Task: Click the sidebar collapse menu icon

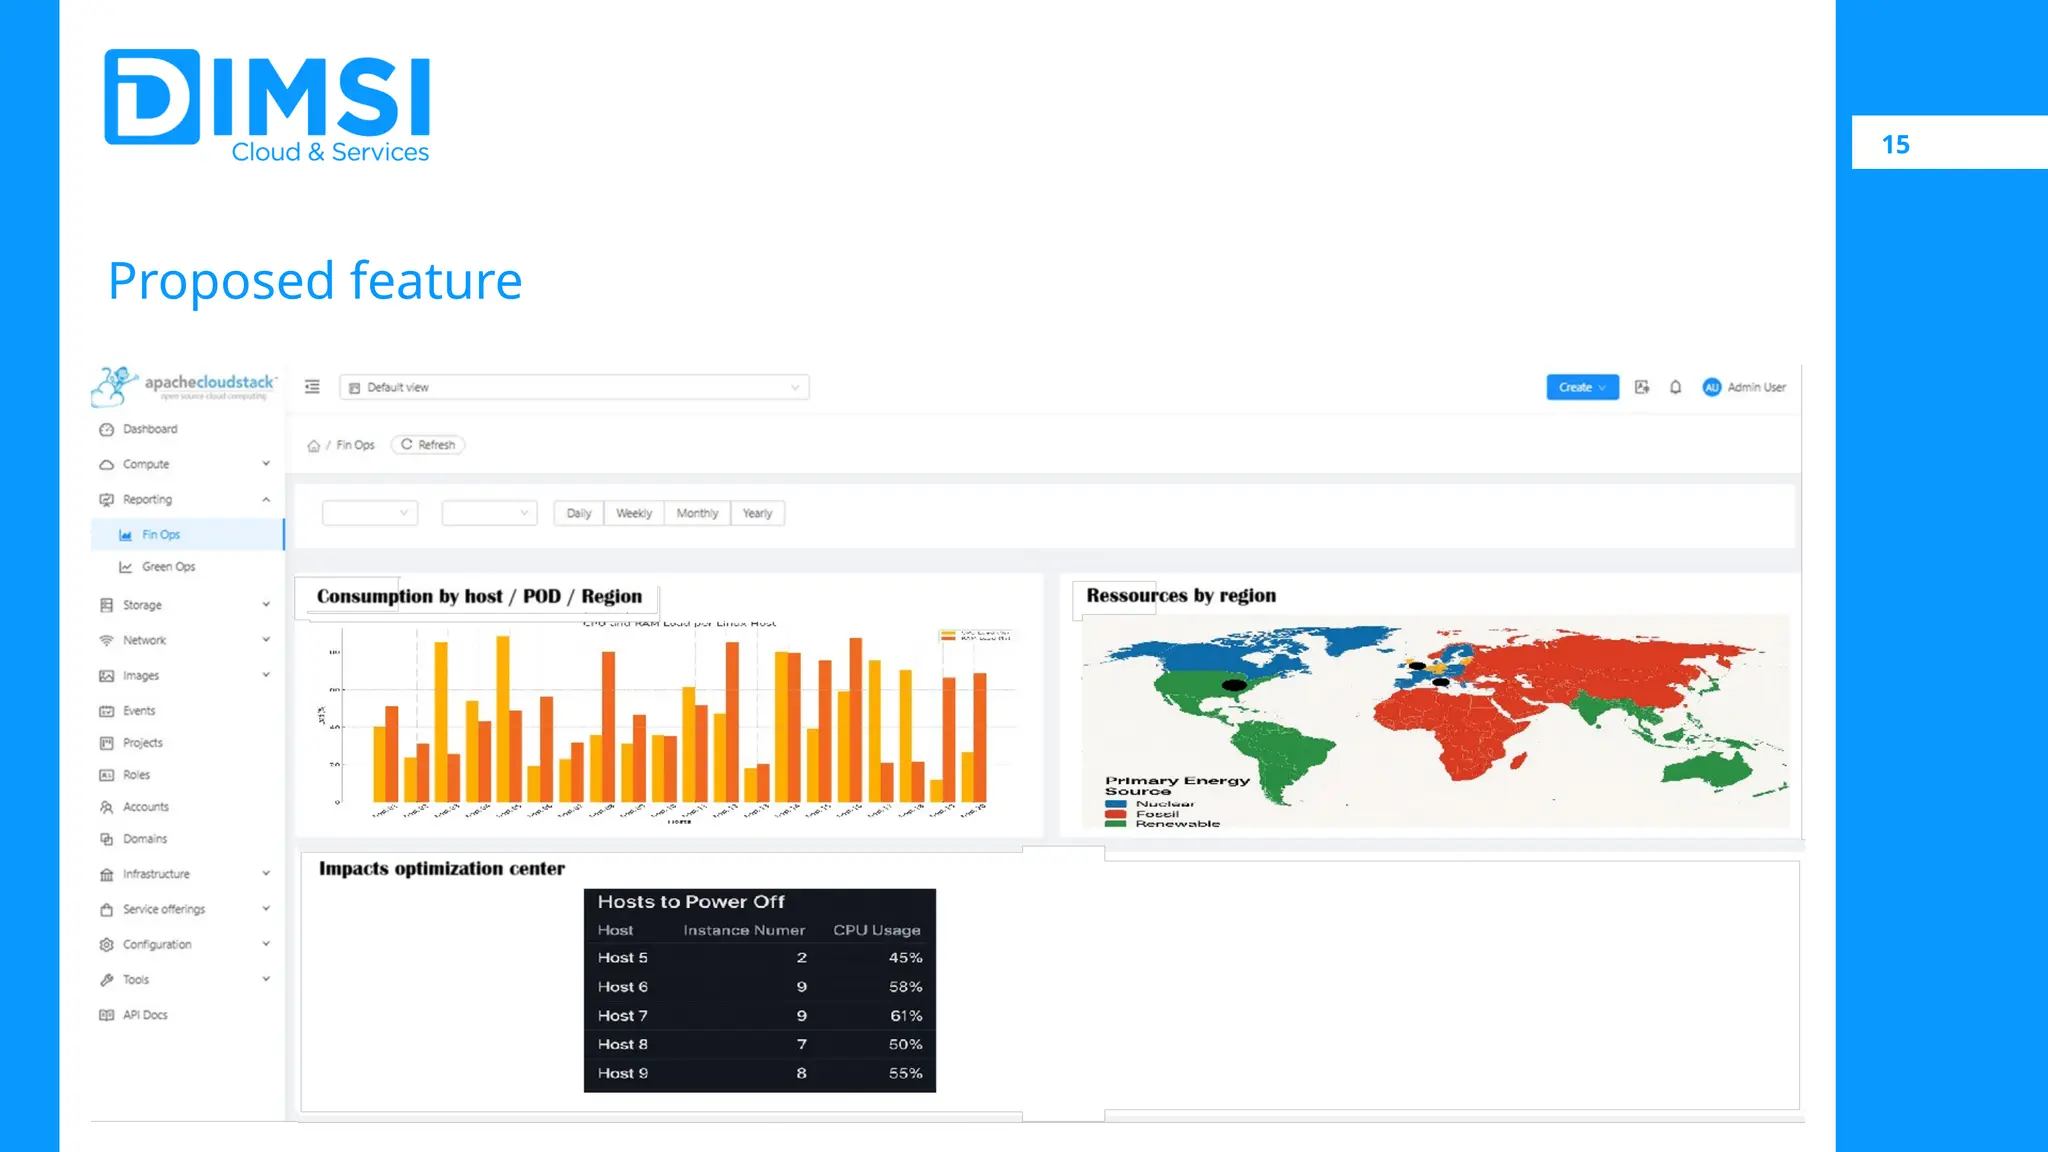Action: coord(312,387)
